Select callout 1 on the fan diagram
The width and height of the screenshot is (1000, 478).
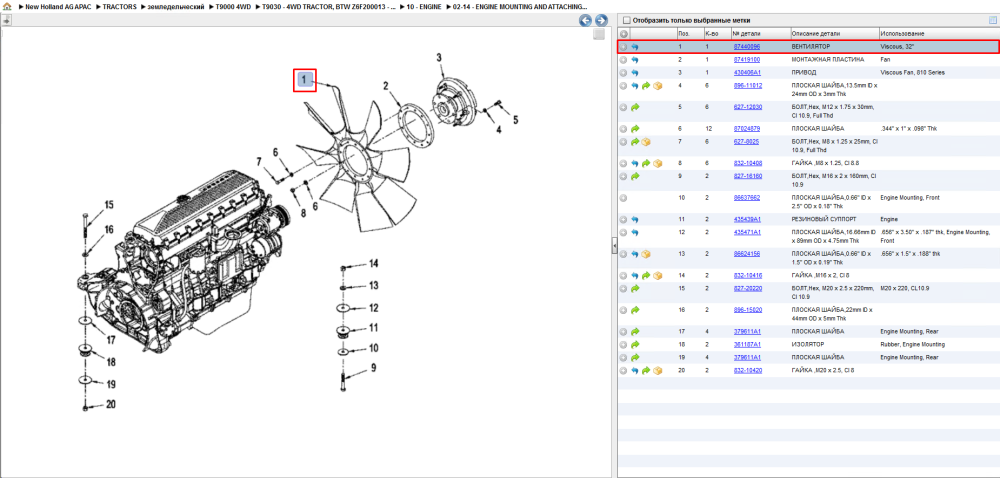[305, 80]
